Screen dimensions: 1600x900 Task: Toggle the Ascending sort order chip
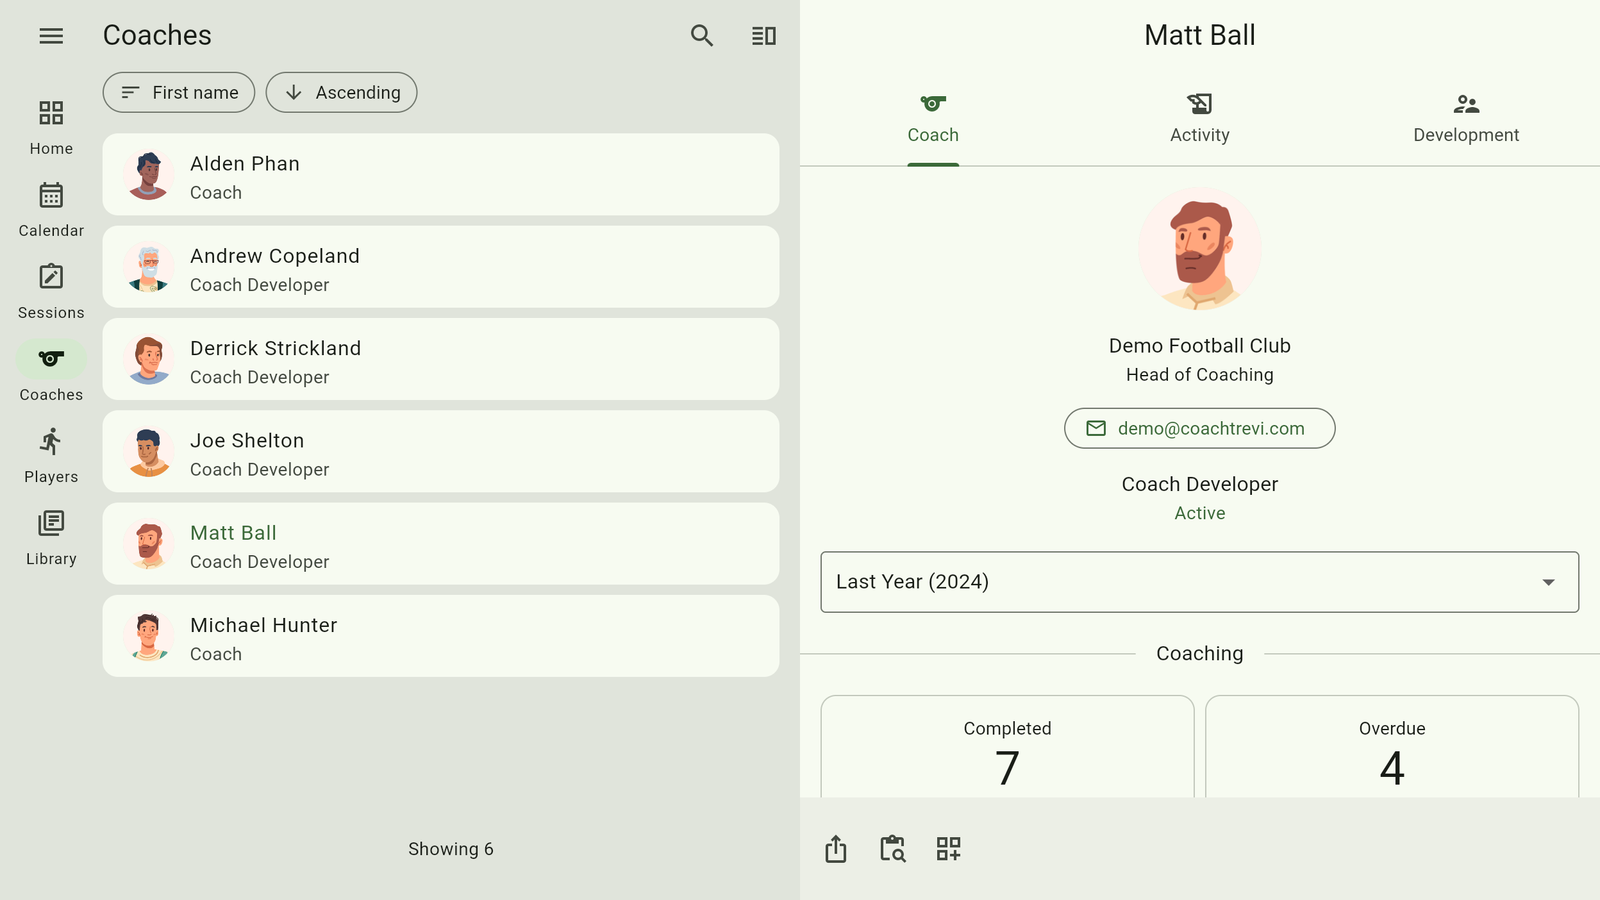point(341,92)
